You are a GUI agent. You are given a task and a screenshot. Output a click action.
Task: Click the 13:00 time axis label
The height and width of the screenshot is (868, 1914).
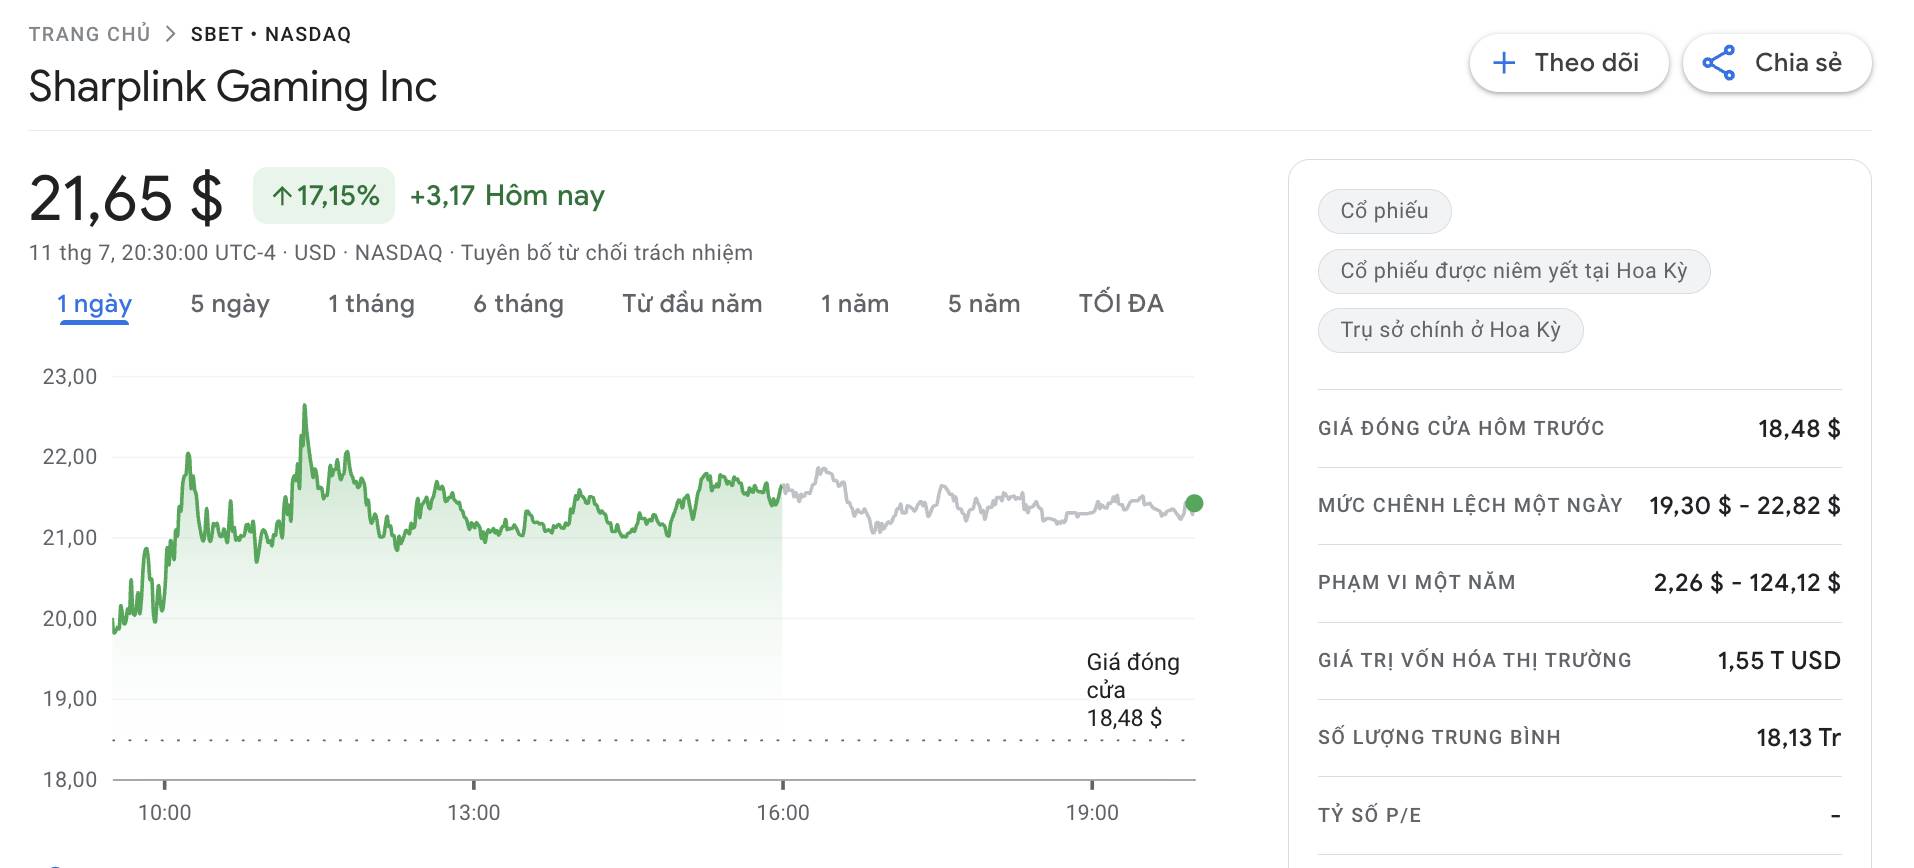click(473, 813)
